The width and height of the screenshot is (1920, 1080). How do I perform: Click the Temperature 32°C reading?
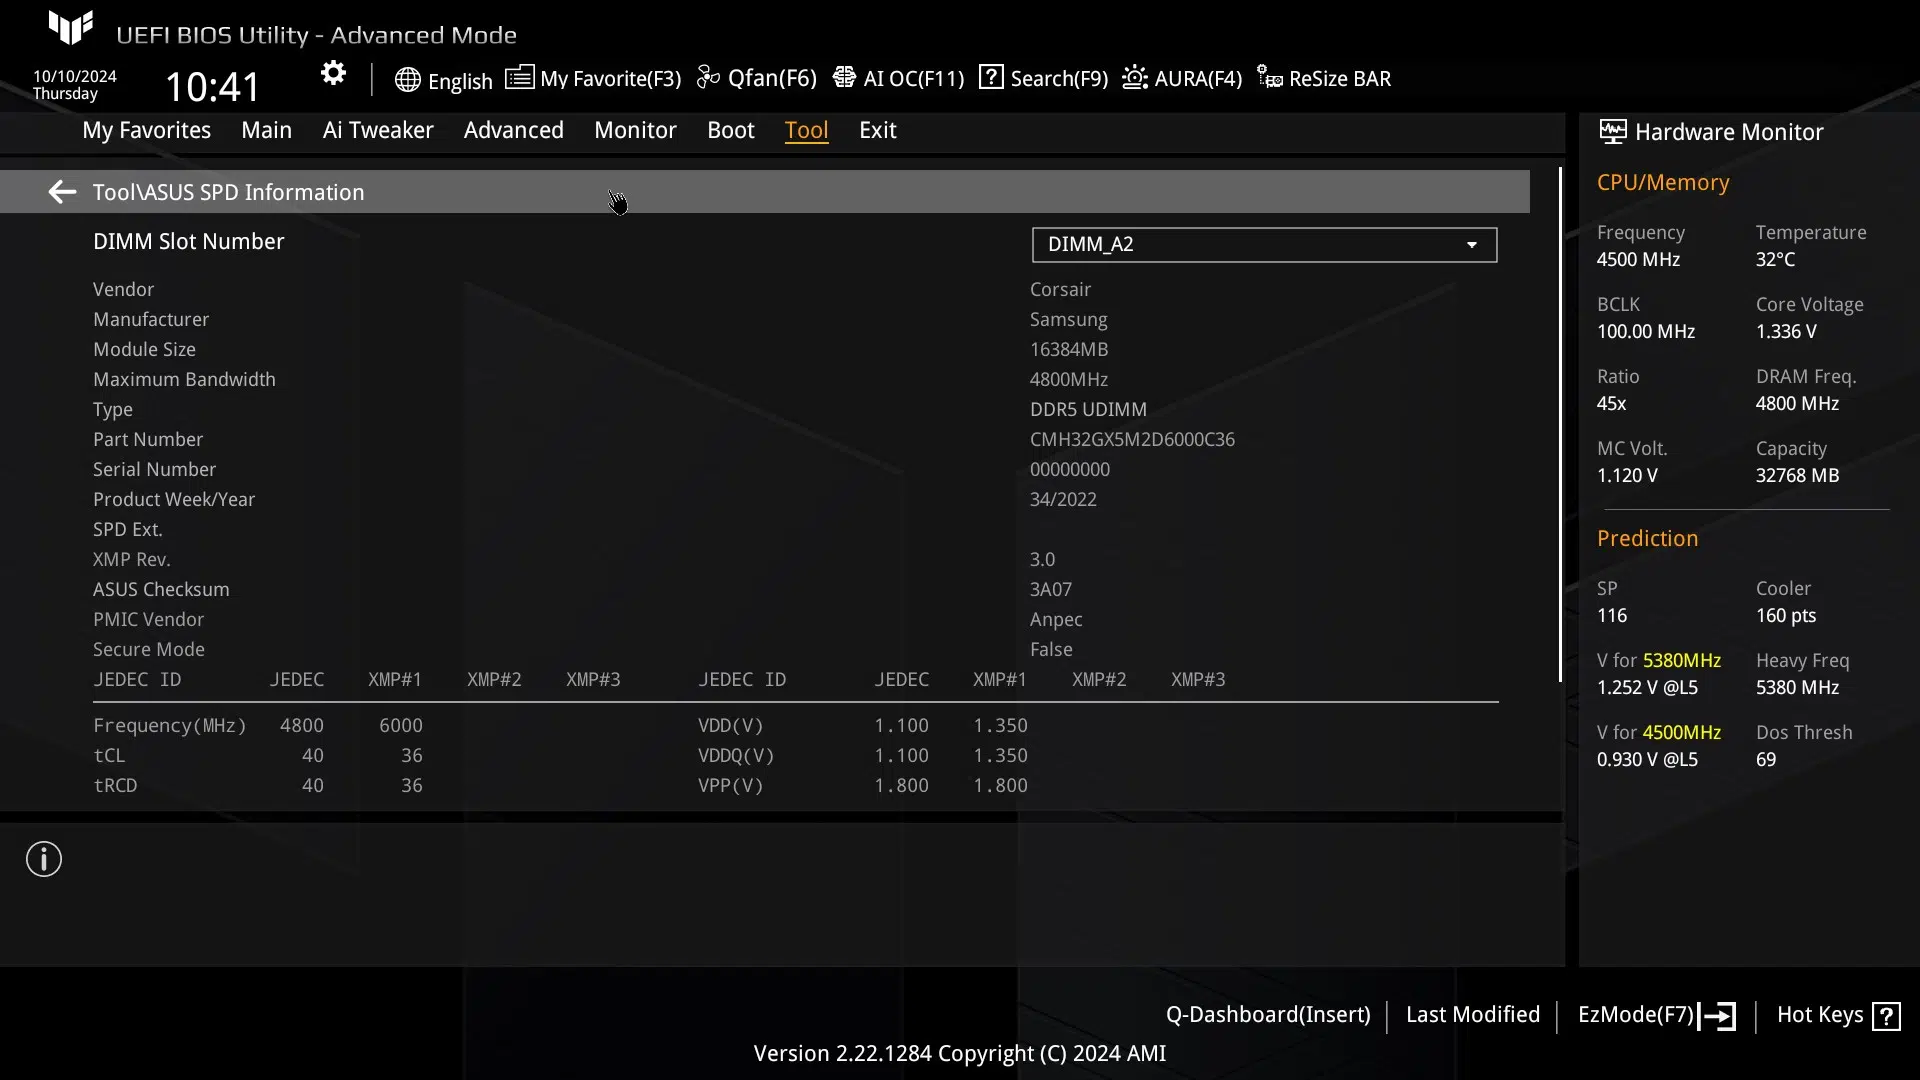[x=1775, y=259]
